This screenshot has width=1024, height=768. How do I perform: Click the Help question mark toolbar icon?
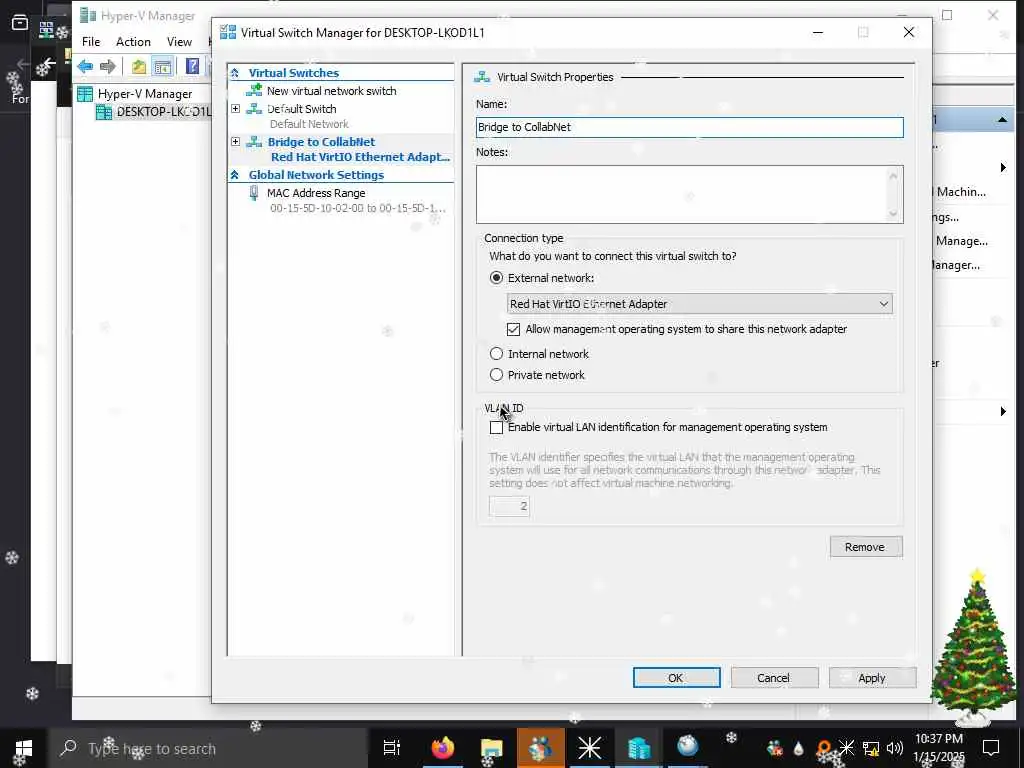[x=192, y=66]
